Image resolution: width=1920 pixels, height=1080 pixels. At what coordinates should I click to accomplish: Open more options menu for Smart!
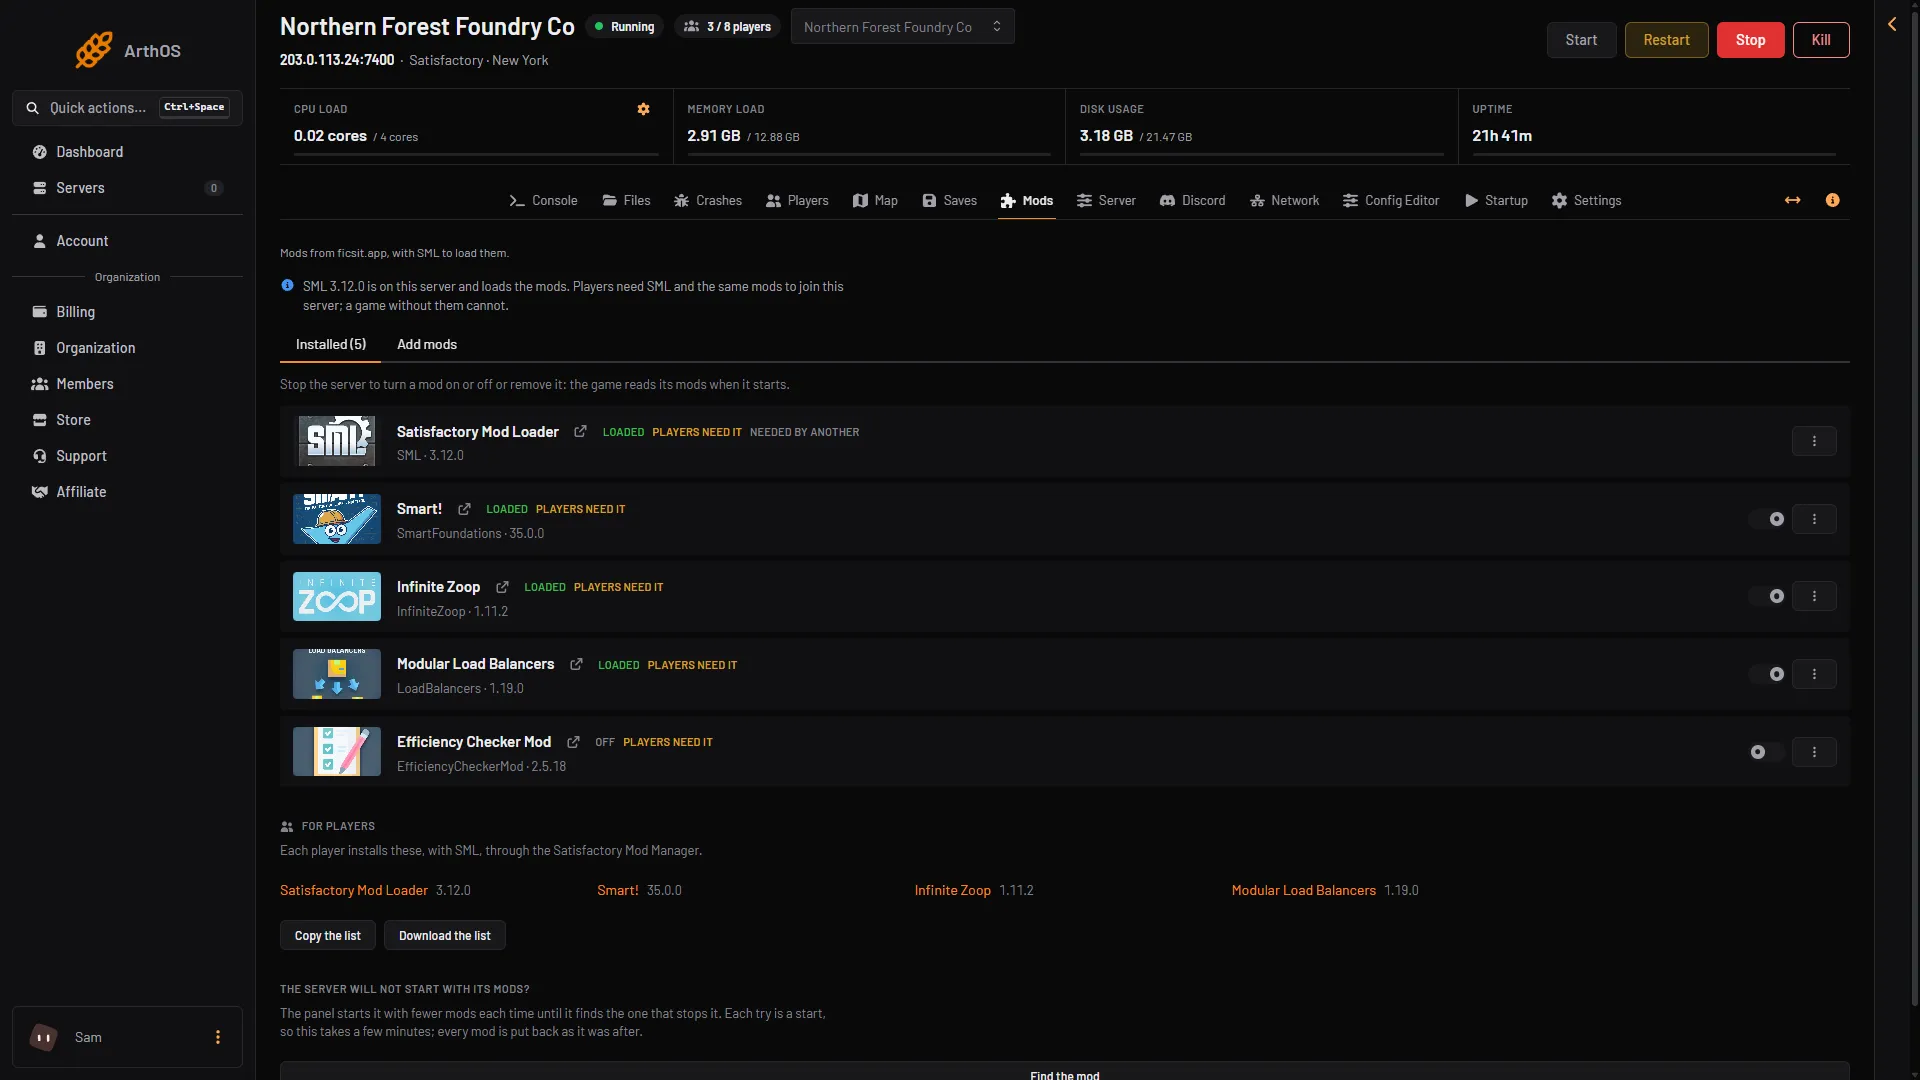coord(1814,519)
